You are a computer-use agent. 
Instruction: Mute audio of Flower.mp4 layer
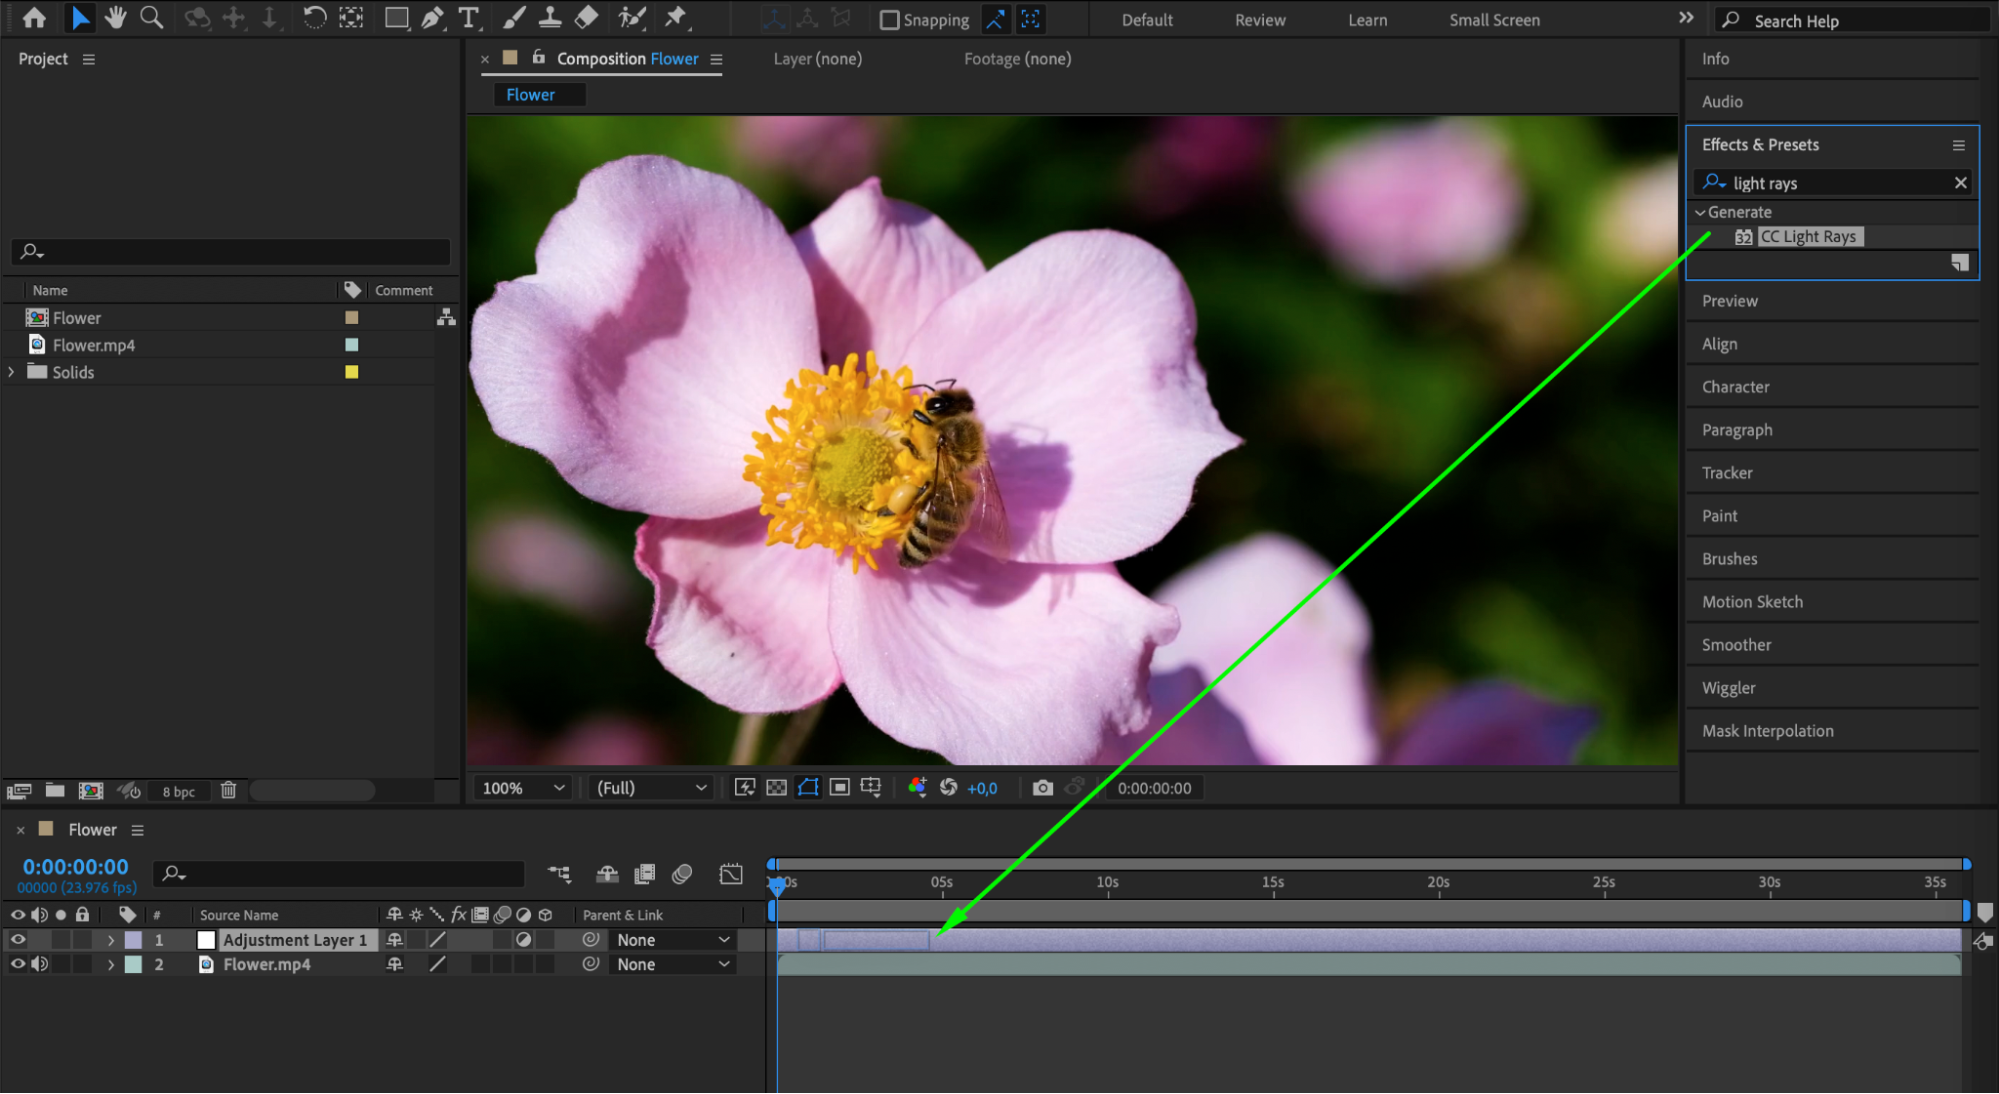(39, 964)
